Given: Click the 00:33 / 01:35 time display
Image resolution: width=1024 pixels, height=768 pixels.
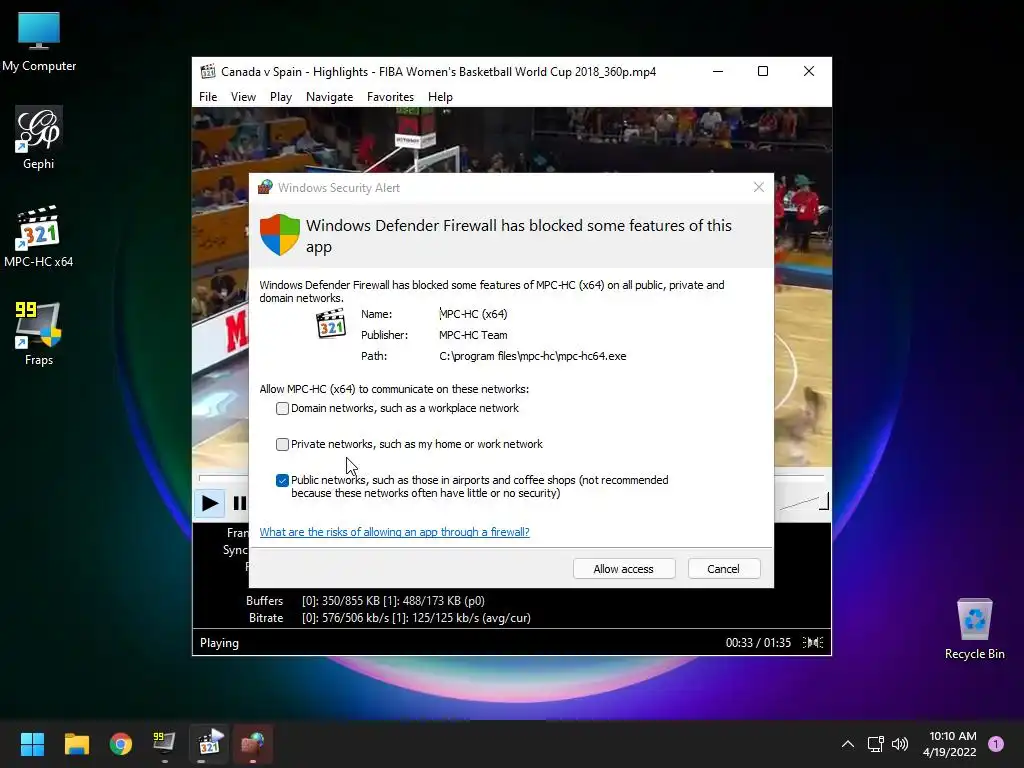Looking at the screenshot, I should click(x=758, y=643).
